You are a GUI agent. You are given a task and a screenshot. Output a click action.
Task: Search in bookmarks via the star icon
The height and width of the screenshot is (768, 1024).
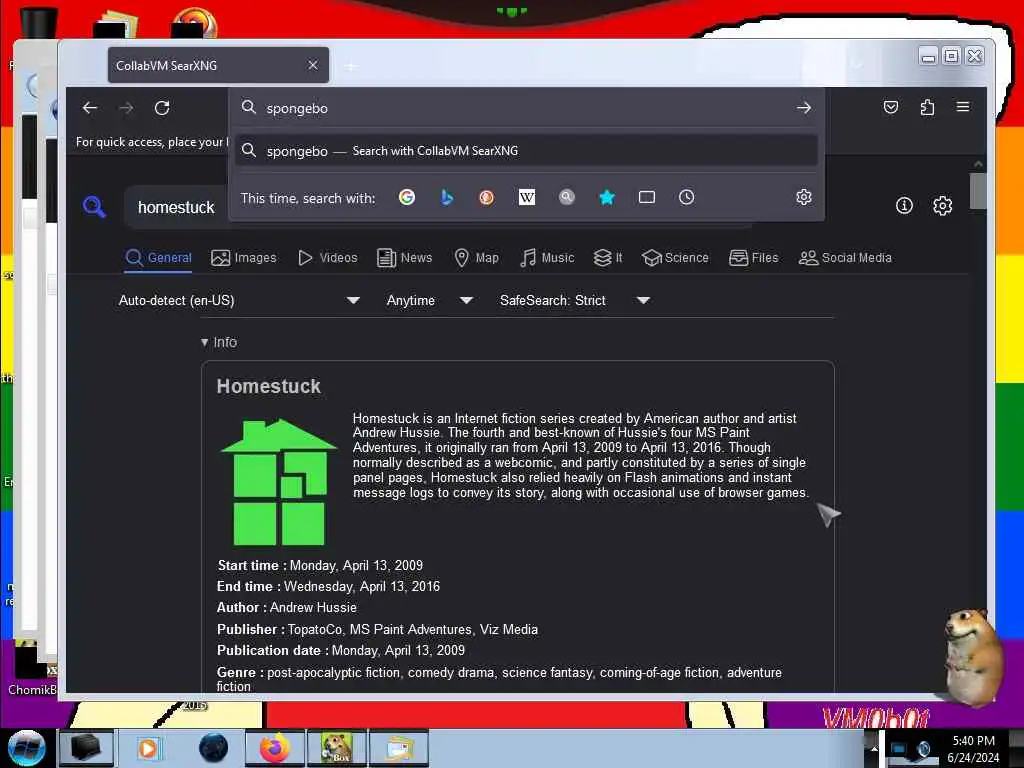tap(607, 197)
